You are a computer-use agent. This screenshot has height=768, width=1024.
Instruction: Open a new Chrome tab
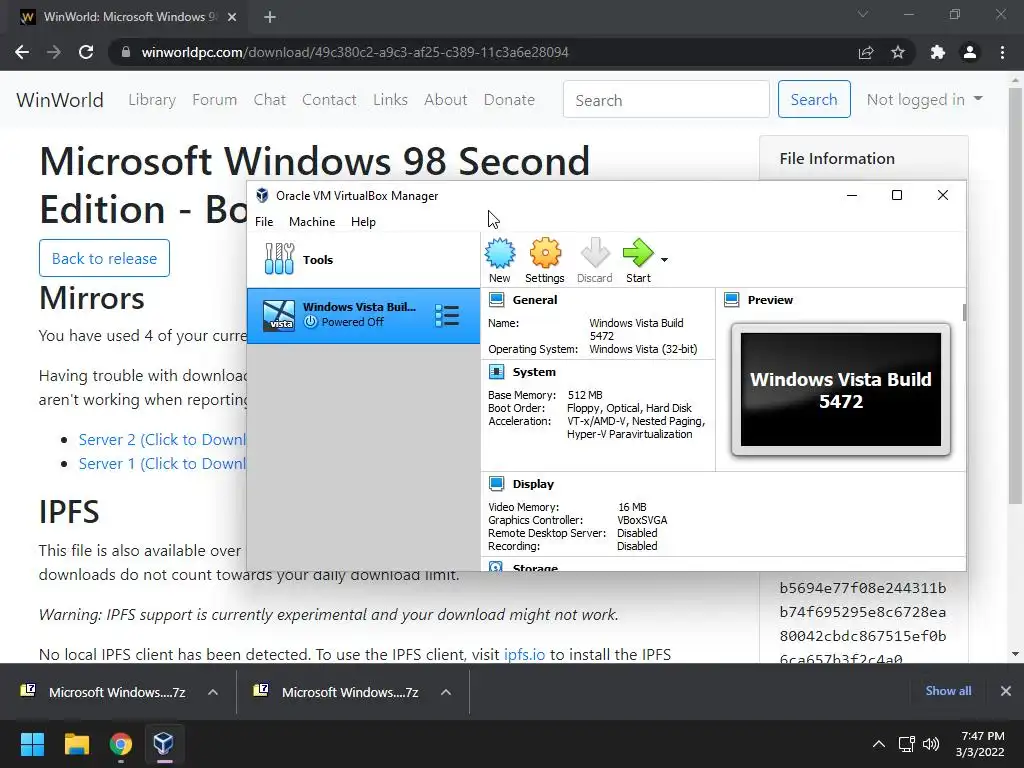pos(270,17)
